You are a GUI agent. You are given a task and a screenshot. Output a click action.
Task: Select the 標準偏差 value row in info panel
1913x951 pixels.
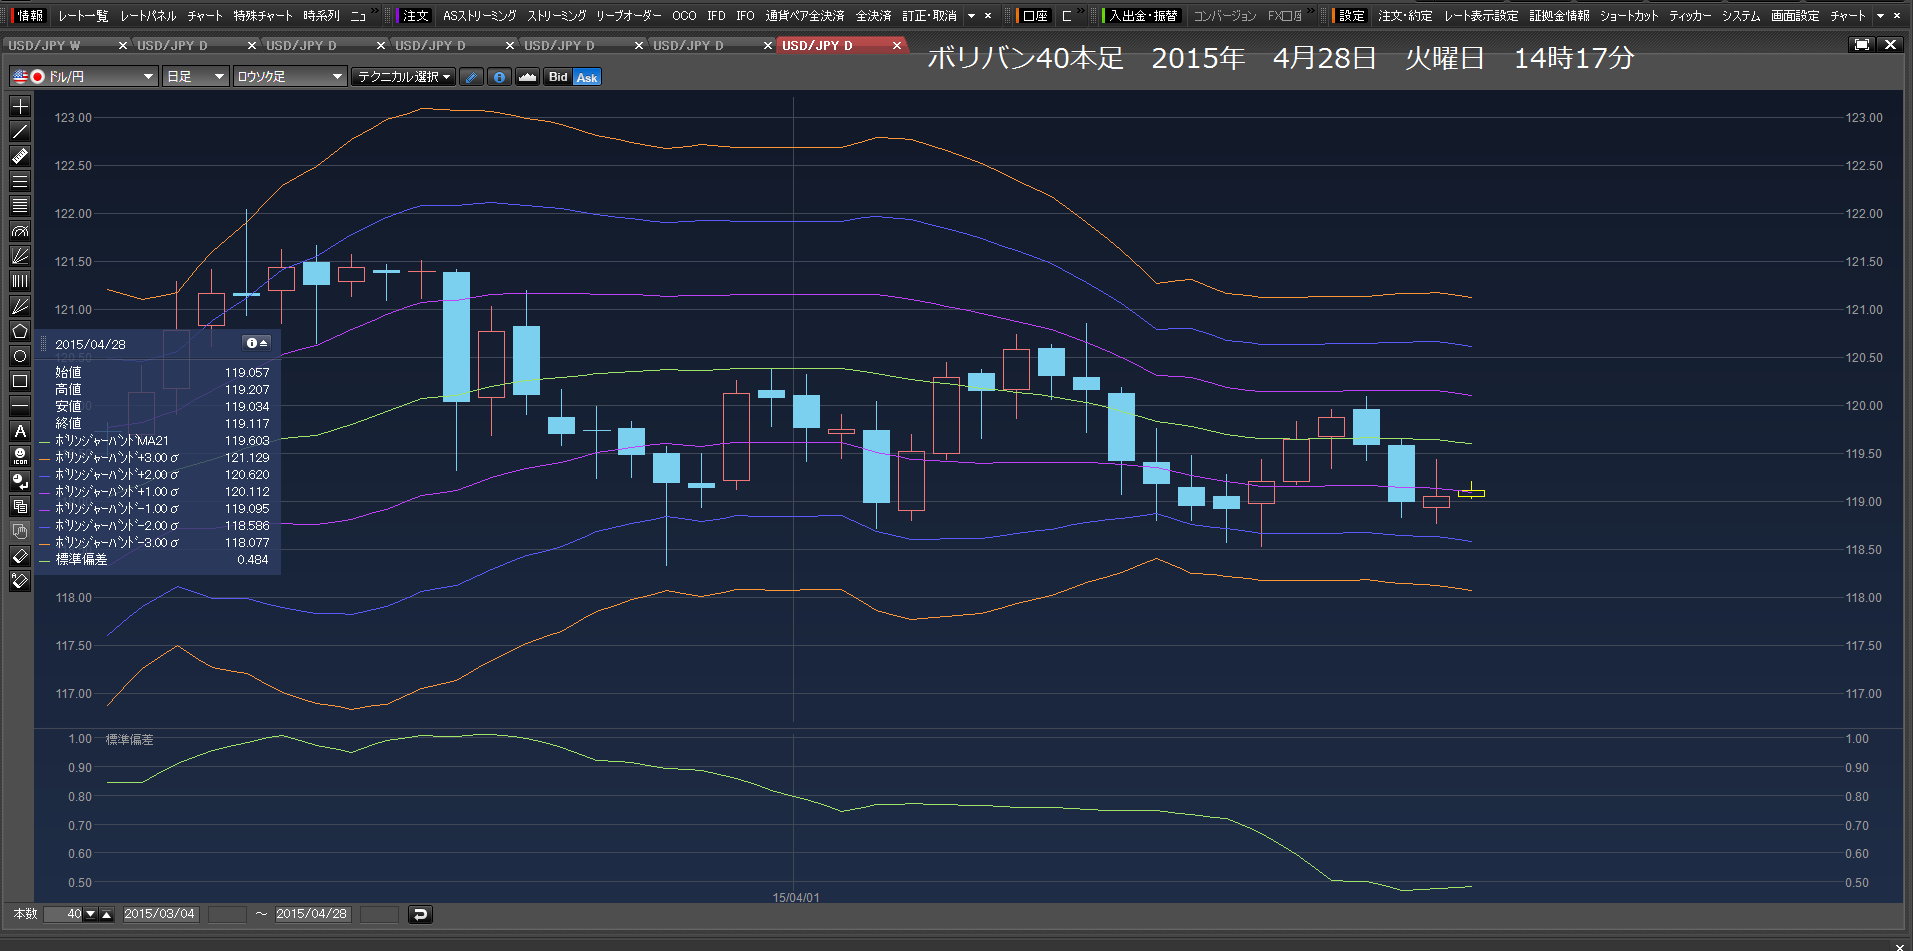[x=154, y=560]
